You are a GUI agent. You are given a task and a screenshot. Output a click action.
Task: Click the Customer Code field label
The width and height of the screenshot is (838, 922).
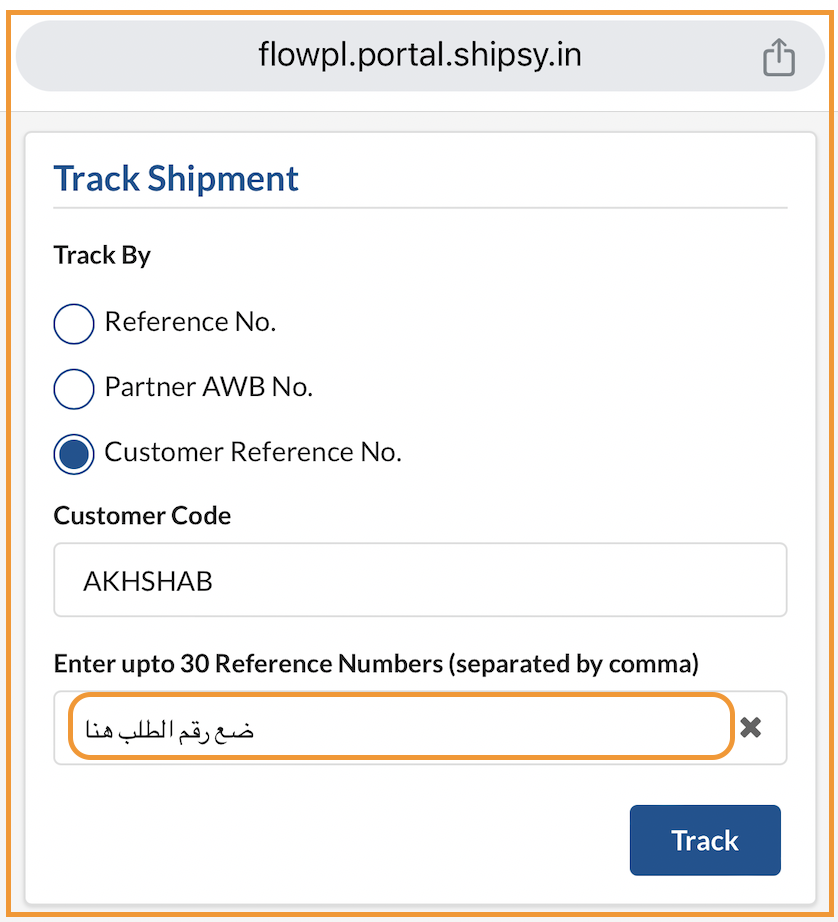point(142,516)
